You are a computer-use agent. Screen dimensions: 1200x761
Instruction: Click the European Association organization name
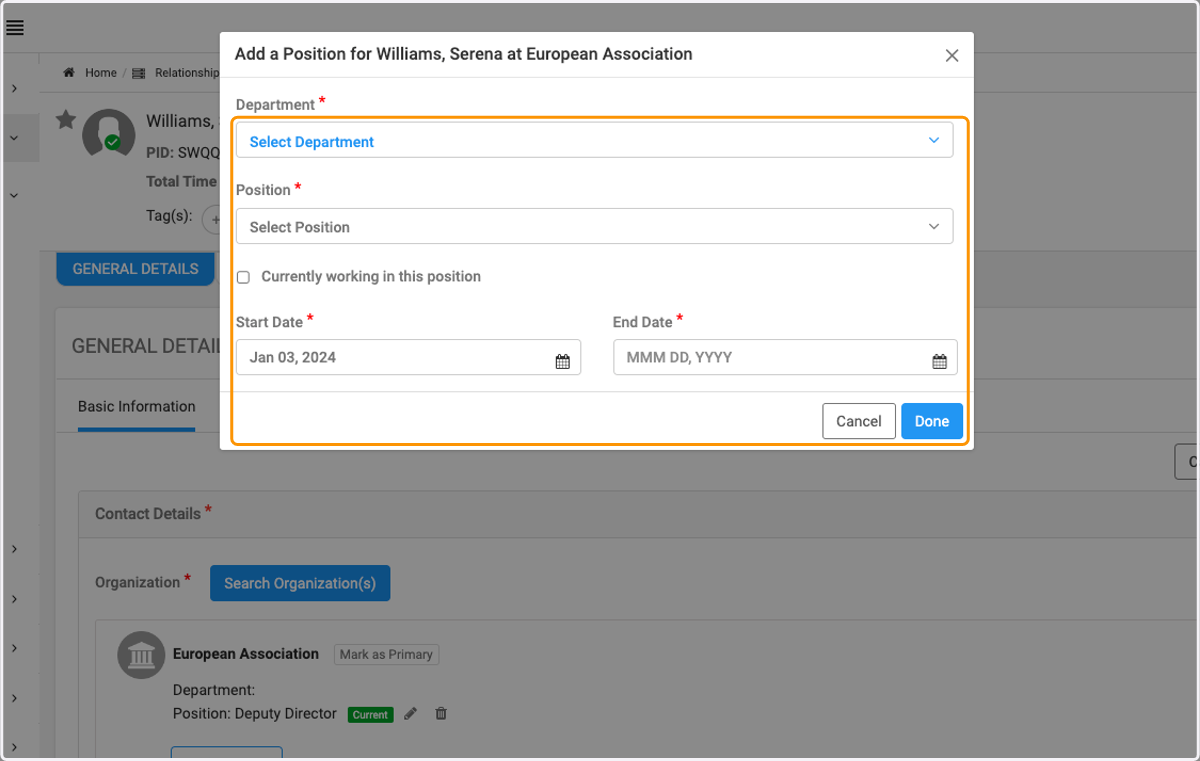click(246, 654)
